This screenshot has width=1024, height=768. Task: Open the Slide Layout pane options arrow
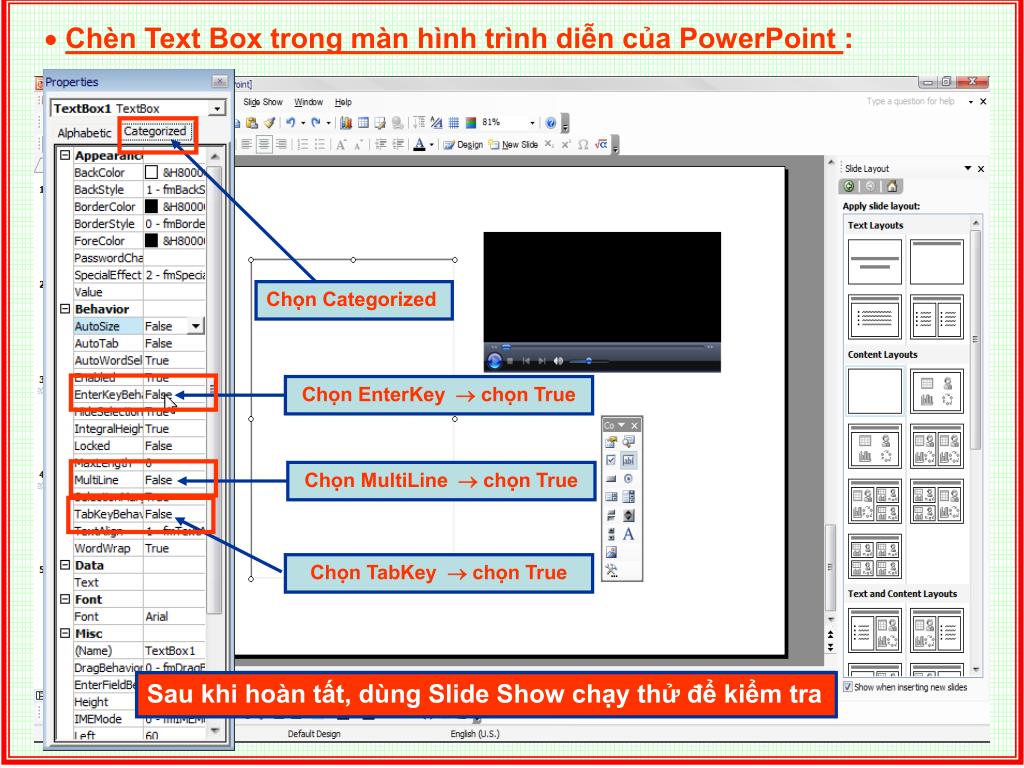[968, 168]
